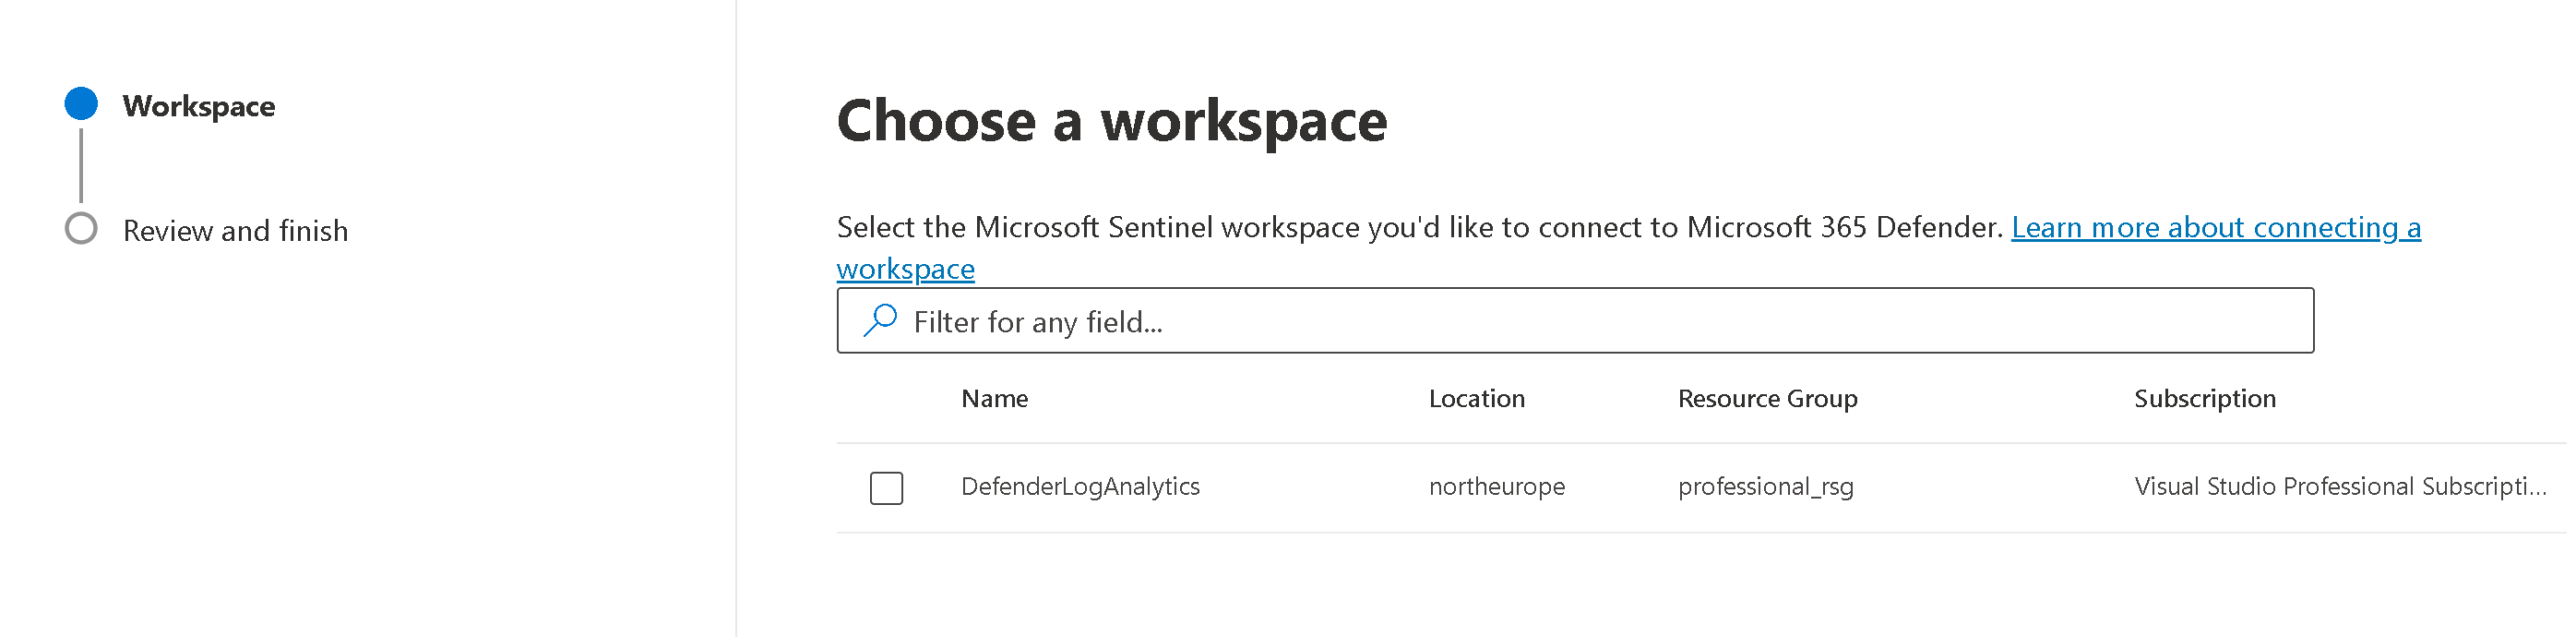Click the Visual Studio Professional Subscription cell
The image size is (2576, 637).
2340,487
